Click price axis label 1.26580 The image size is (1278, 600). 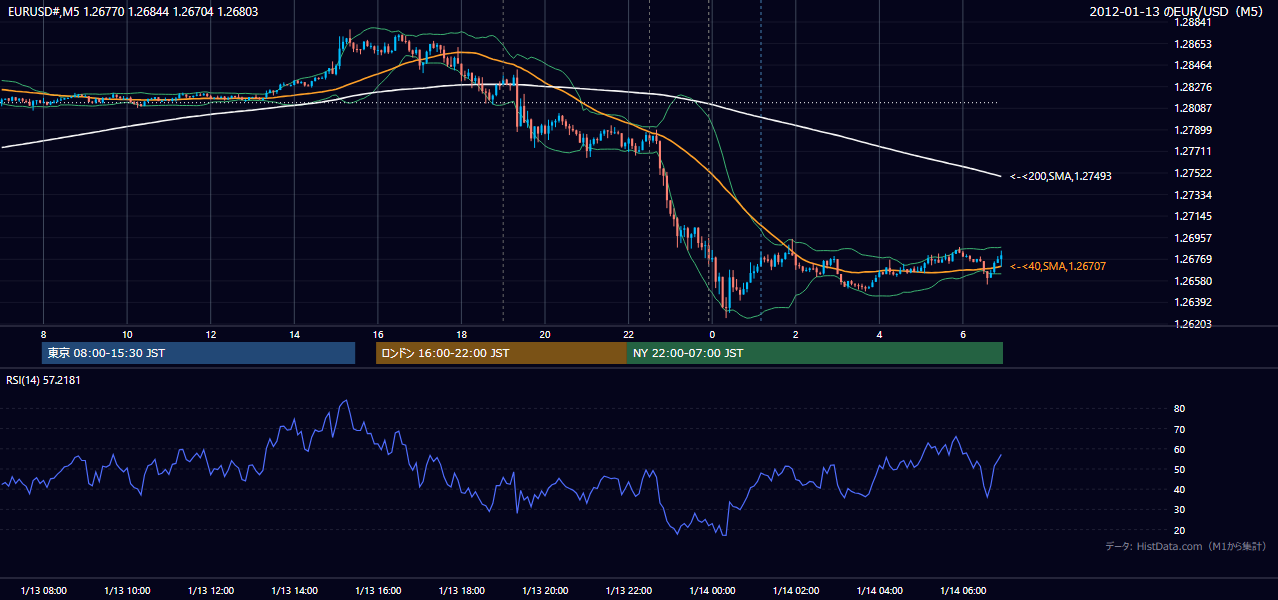coord(1193,281)
